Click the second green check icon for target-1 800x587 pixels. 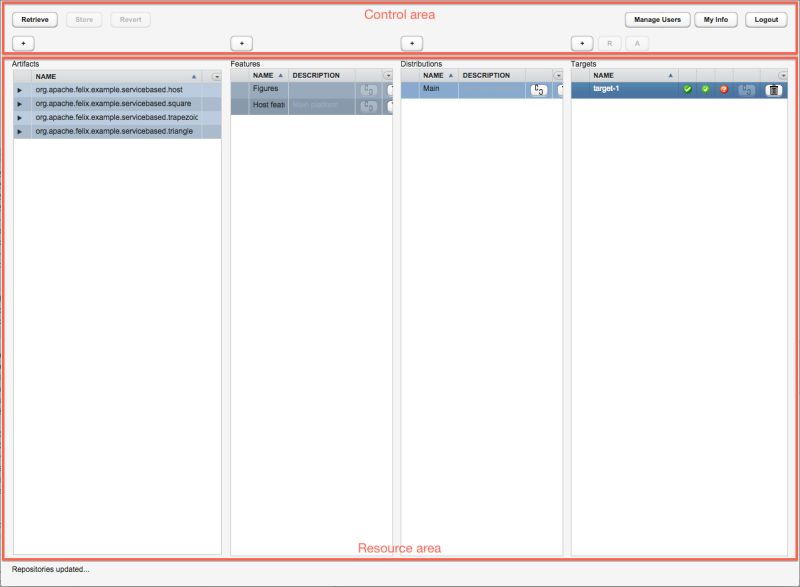(706, 89)
